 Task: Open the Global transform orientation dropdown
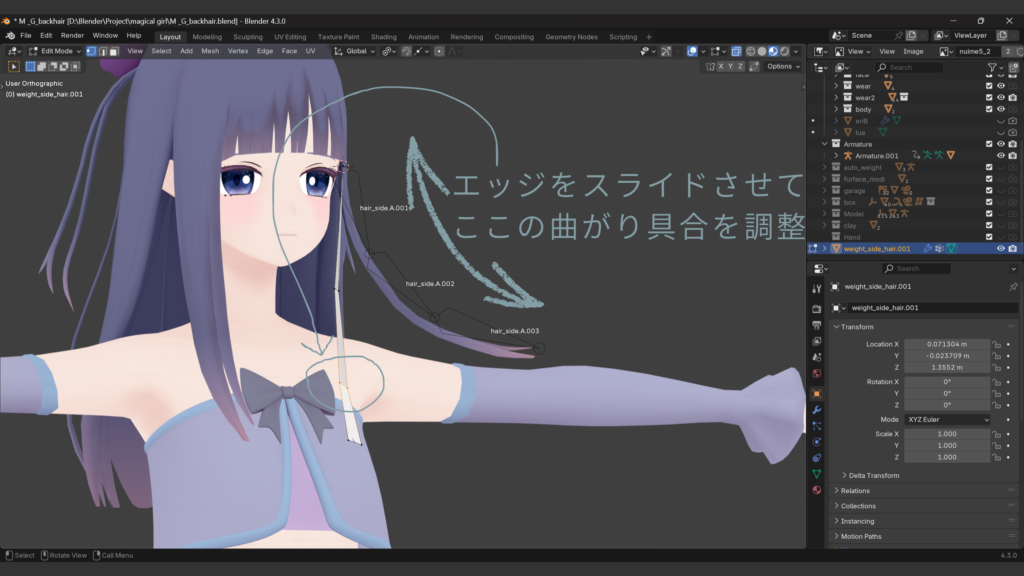click(x=355, y=51)
